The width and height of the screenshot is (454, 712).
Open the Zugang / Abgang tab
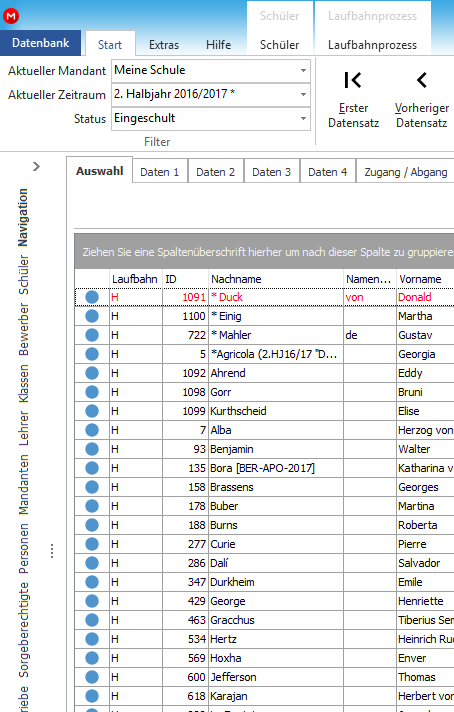405,172
